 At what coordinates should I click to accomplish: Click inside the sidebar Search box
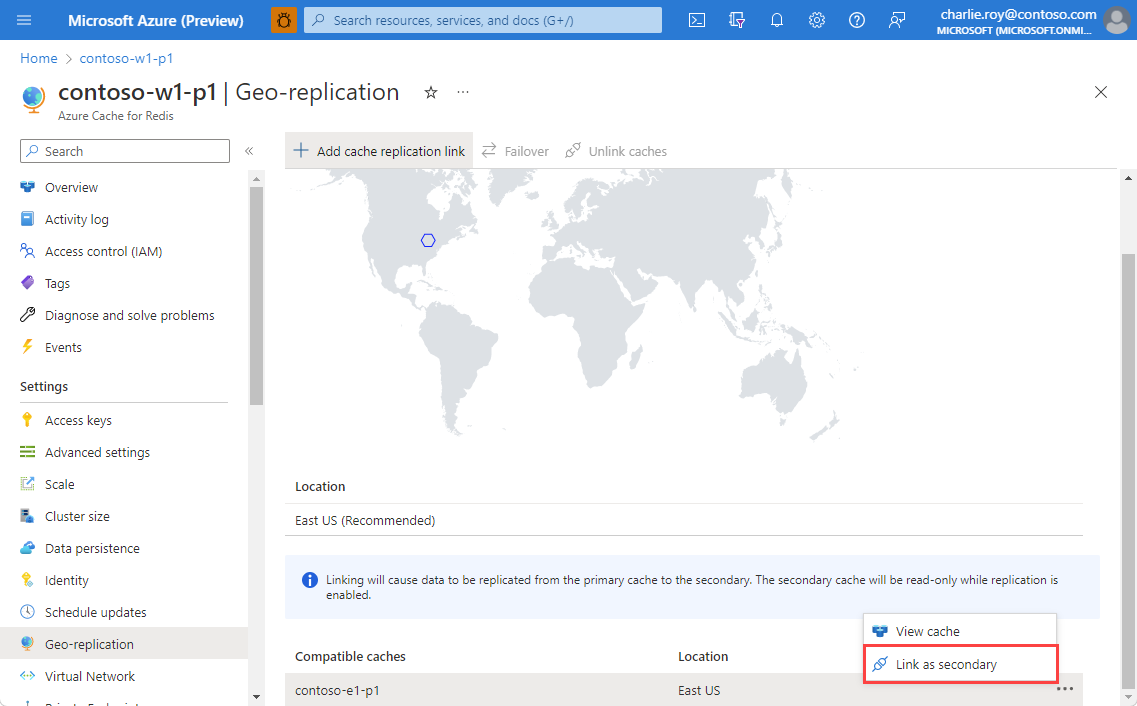[x=124, y=150]
